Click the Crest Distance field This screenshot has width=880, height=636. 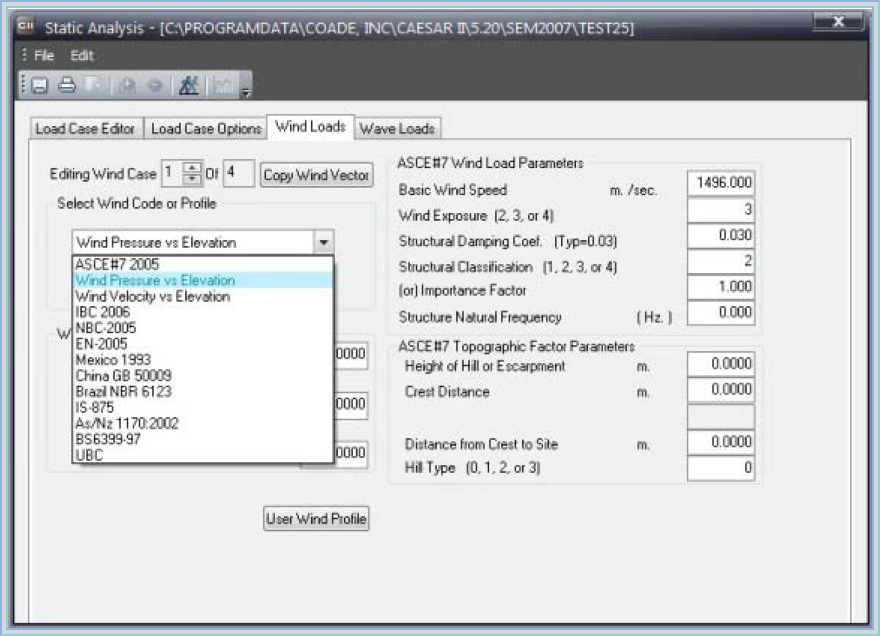721,390
